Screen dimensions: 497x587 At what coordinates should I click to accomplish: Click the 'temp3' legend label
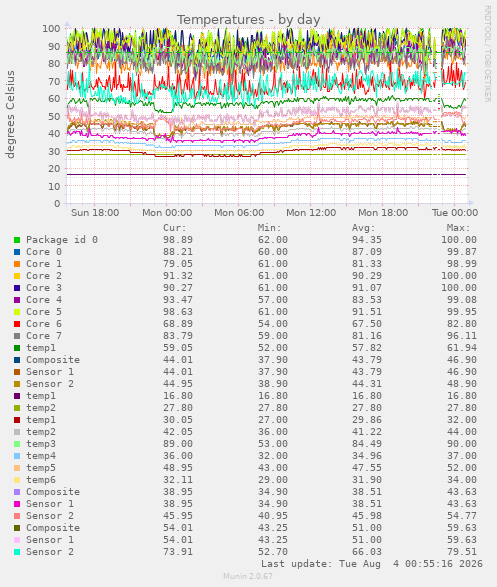pyautogui.click(x=41, y=444)
